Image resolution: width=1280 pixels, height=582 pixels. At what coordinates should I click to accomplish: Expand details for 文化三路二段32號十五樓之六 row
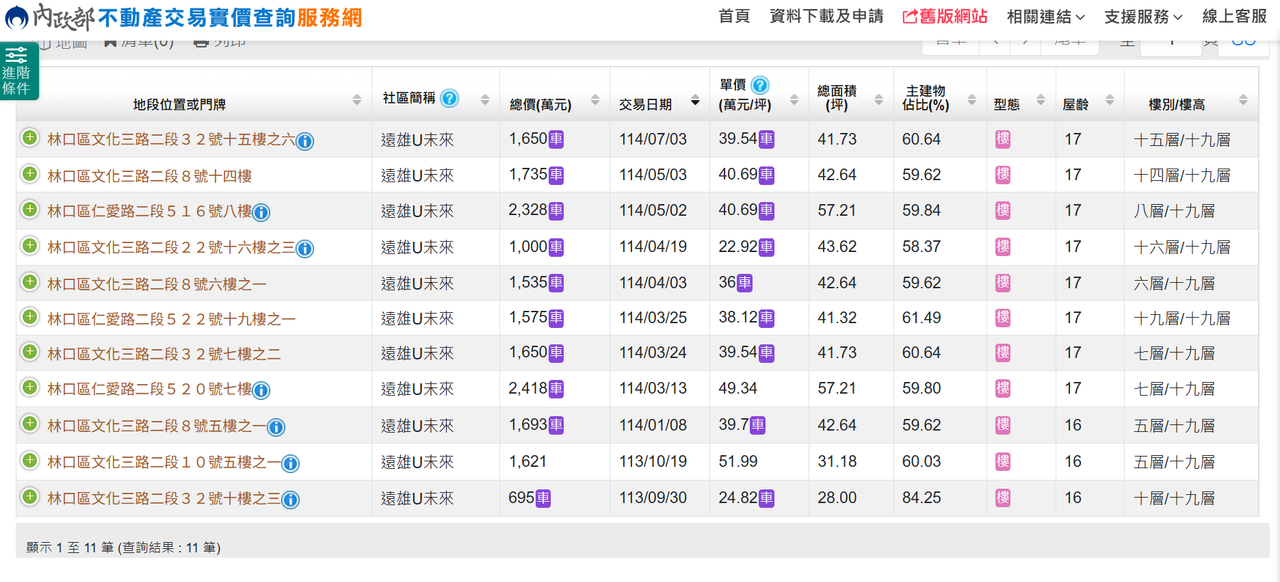pos(30,138)
